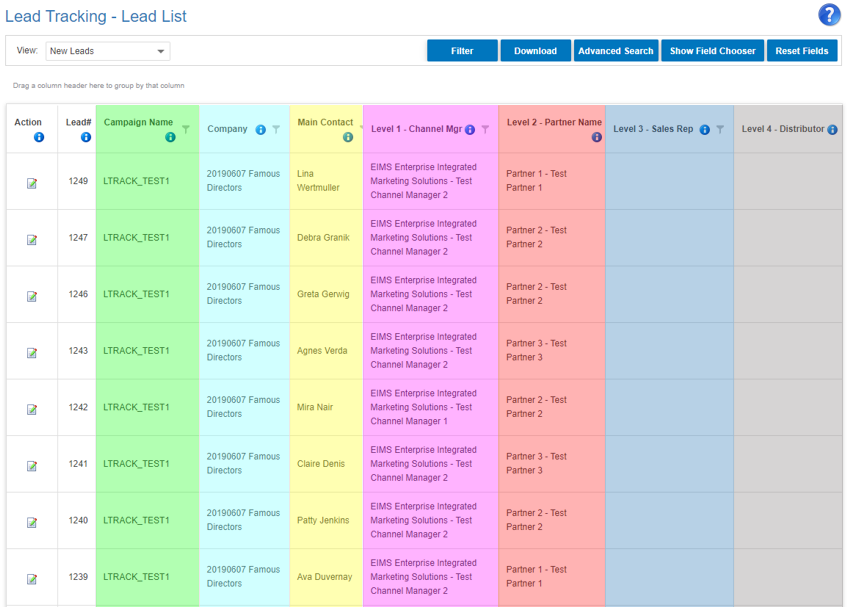The image size is (852, 607).
Task: Sort by Level 3 - Sales Rep header label
Action: click(653, 129)
